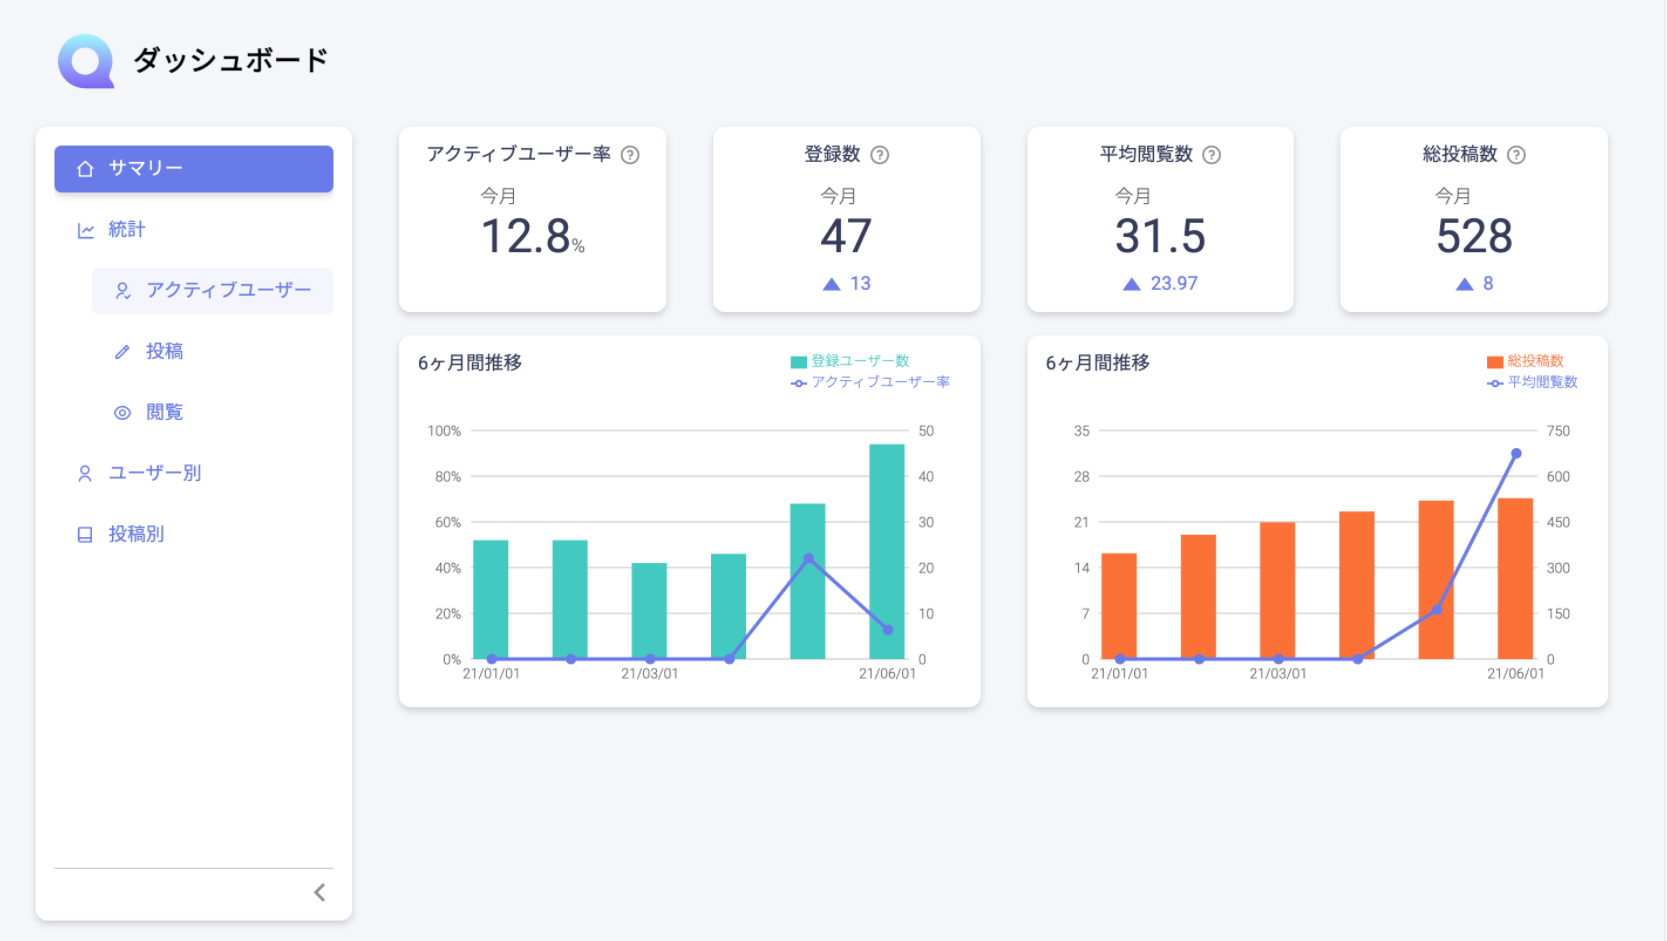Toggle the 平均閲覧数 line legend
This screenshot has height=941, width=1667.
point(1532,382)
